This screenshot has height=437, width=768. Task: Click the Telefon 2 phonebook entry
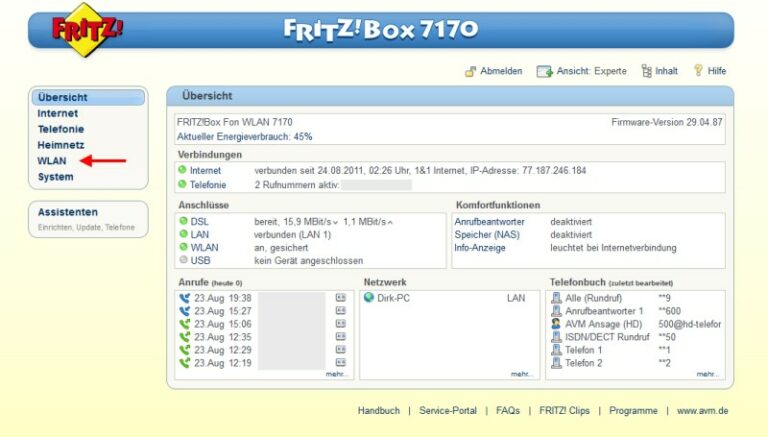(x=584, y=363)
